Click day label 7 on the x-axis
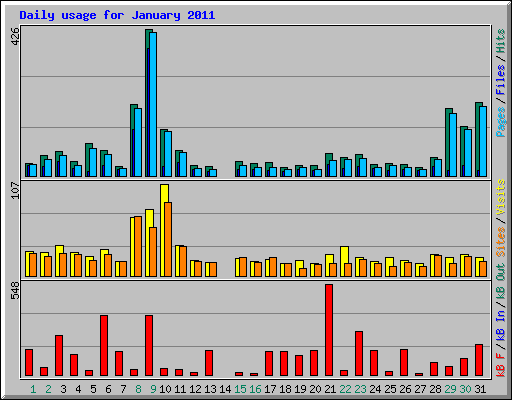Viewport: 512px width, 400px height. click(x=123, y=389)
